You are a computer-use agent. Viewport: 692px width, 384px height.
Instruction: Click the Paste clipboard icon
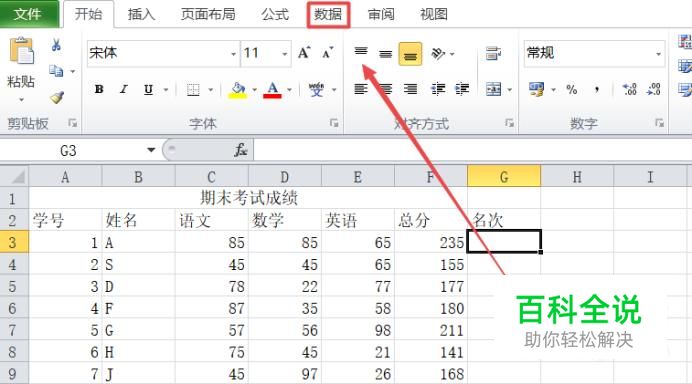[21, 51]
